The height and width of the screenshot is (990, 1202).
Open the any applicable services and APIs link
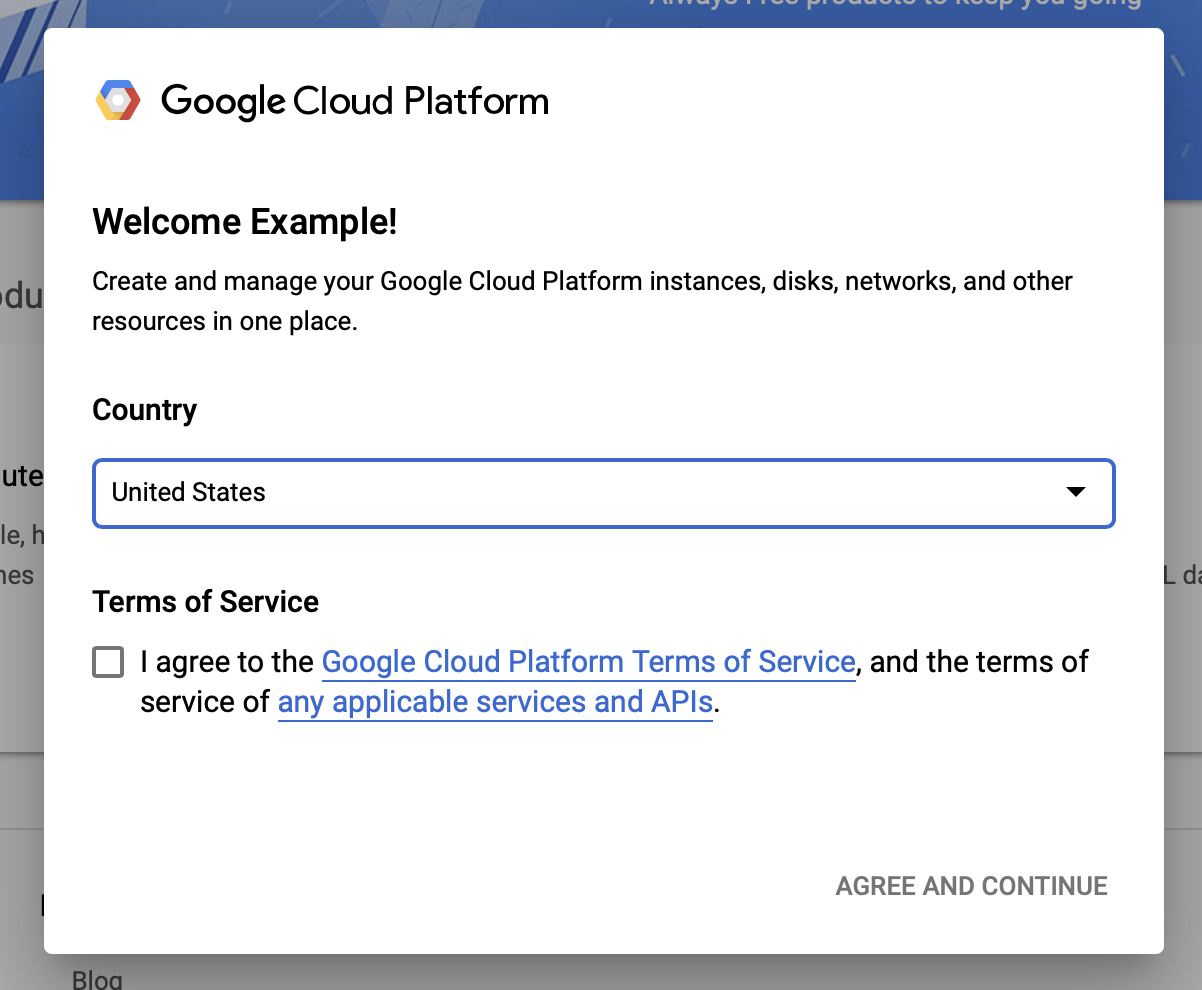click(x=495, y=702)
